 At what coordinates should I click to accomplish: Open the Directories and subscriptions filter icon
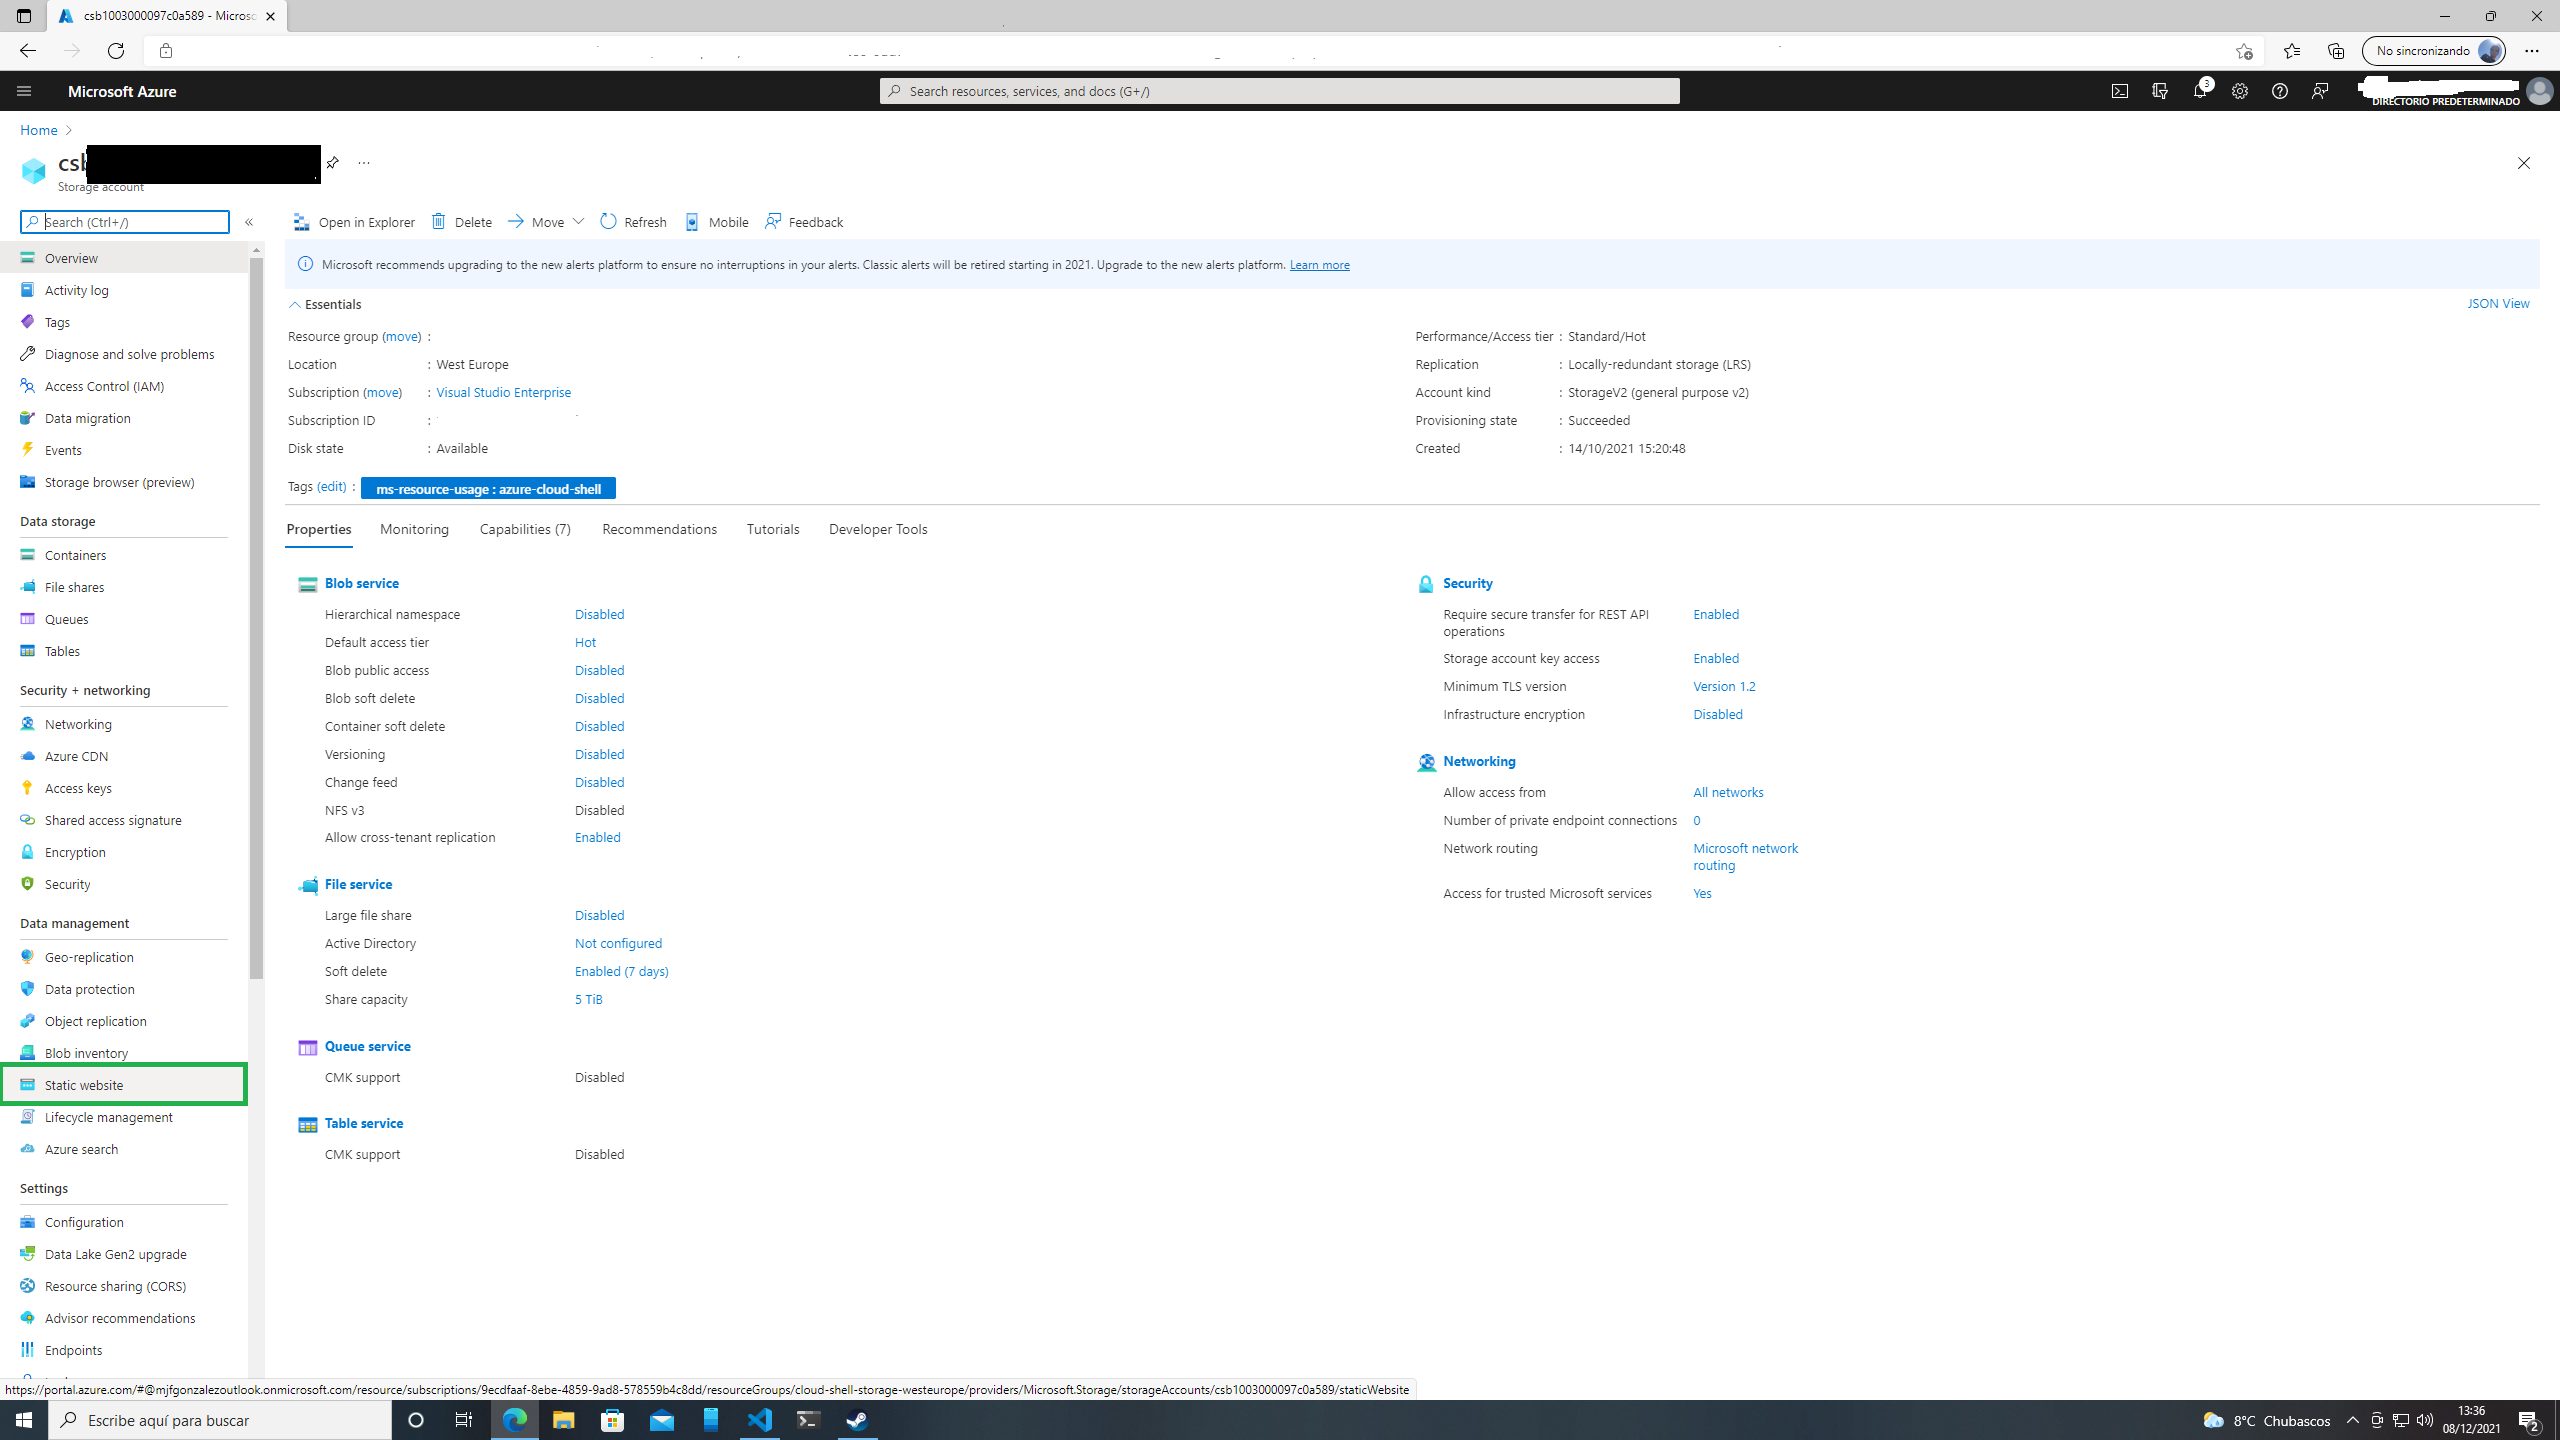[x=2159, y=91]
